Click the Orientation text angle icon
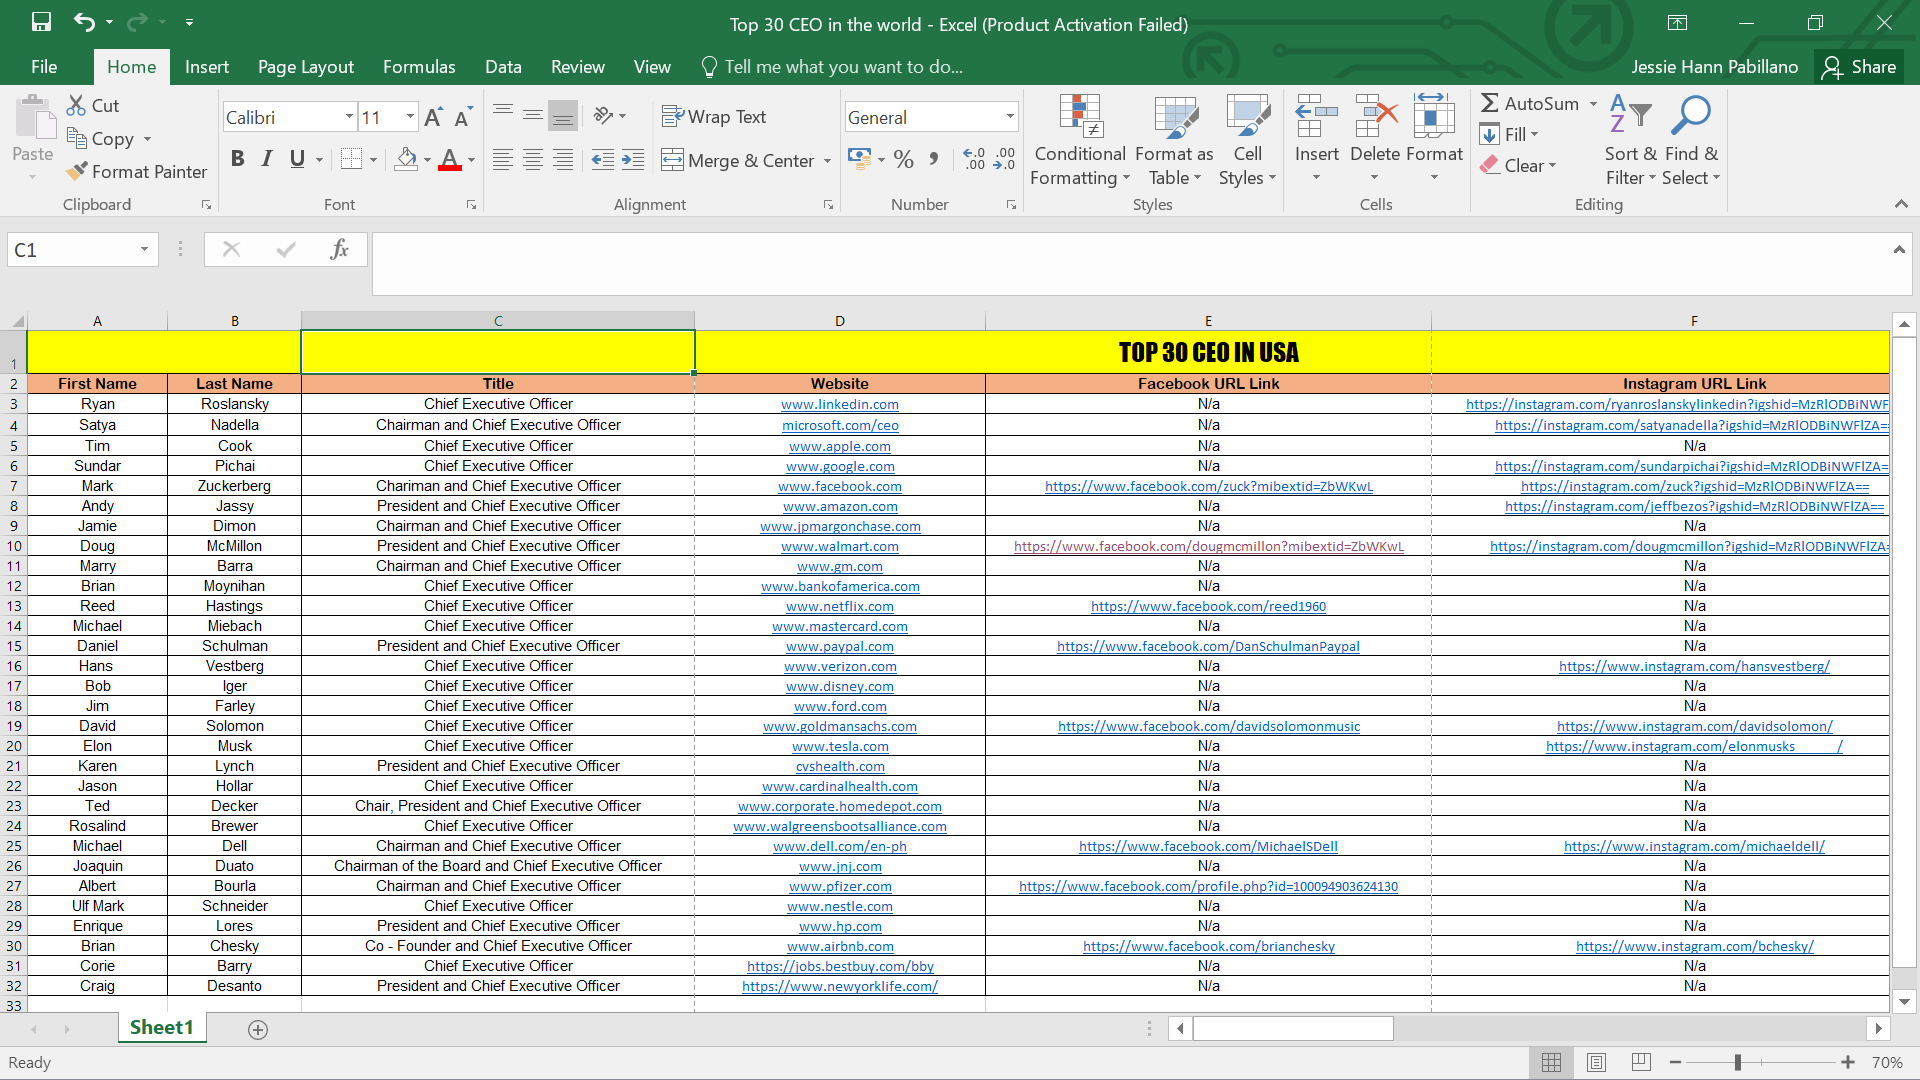Image resolution: width=1920 pixels, height=1080 pixels. (x=603, y=115)
